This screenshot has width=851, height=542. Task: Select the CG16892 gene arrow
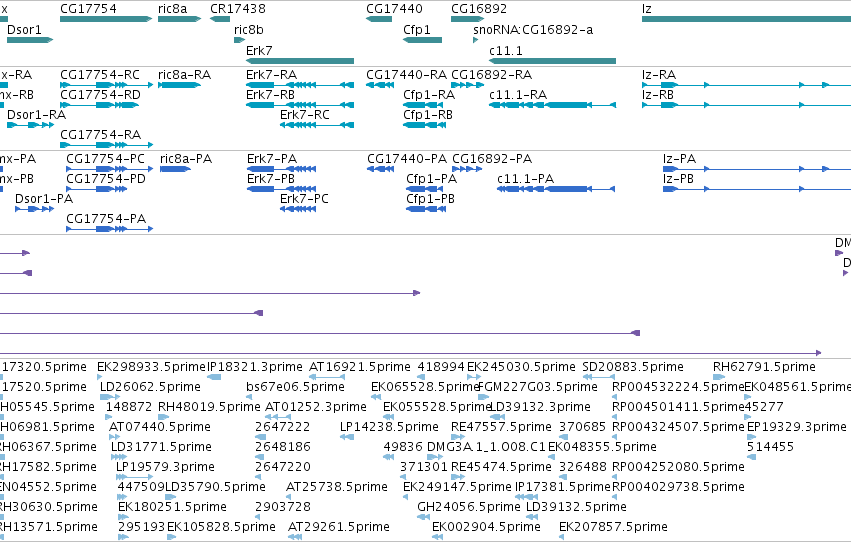[467, 19]
